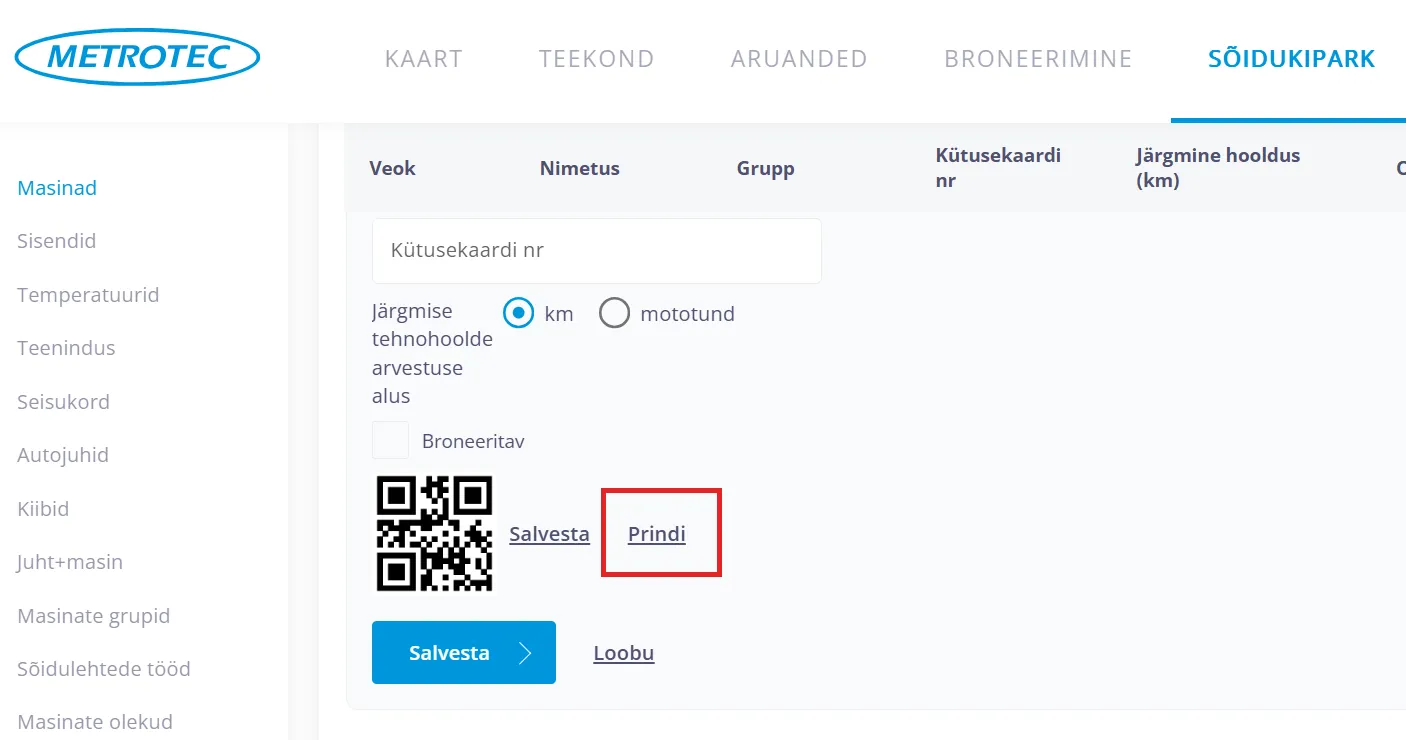Select the mototund radio button
The image size is (1406, 740).
pos(614,314)
